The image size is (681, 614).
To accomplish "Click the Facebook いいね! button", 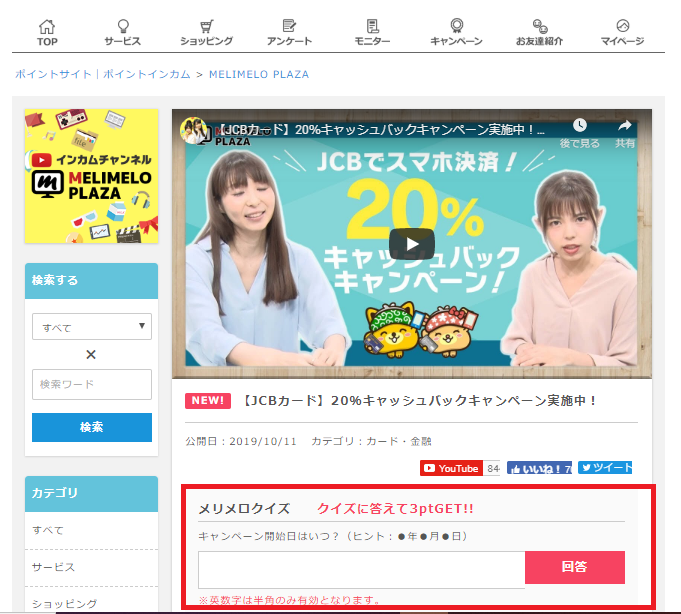I will (539, 468).
